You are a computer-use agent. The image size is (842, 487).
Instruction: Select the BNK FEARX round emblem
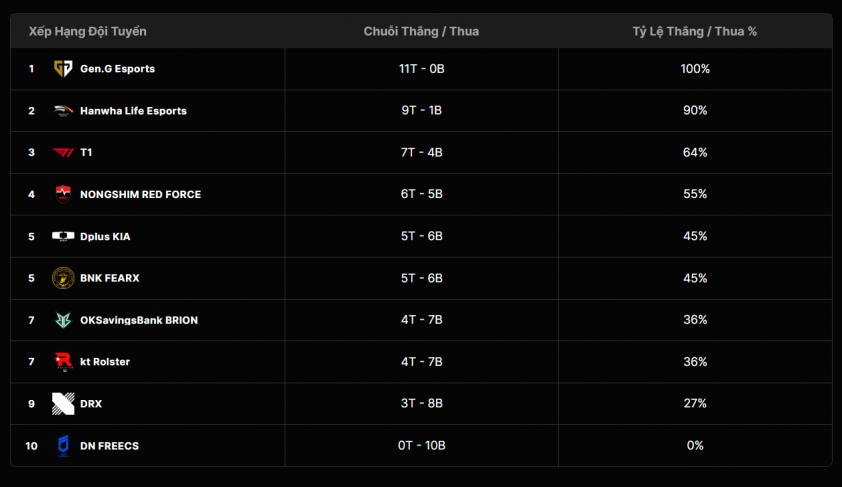click(63, 278)
